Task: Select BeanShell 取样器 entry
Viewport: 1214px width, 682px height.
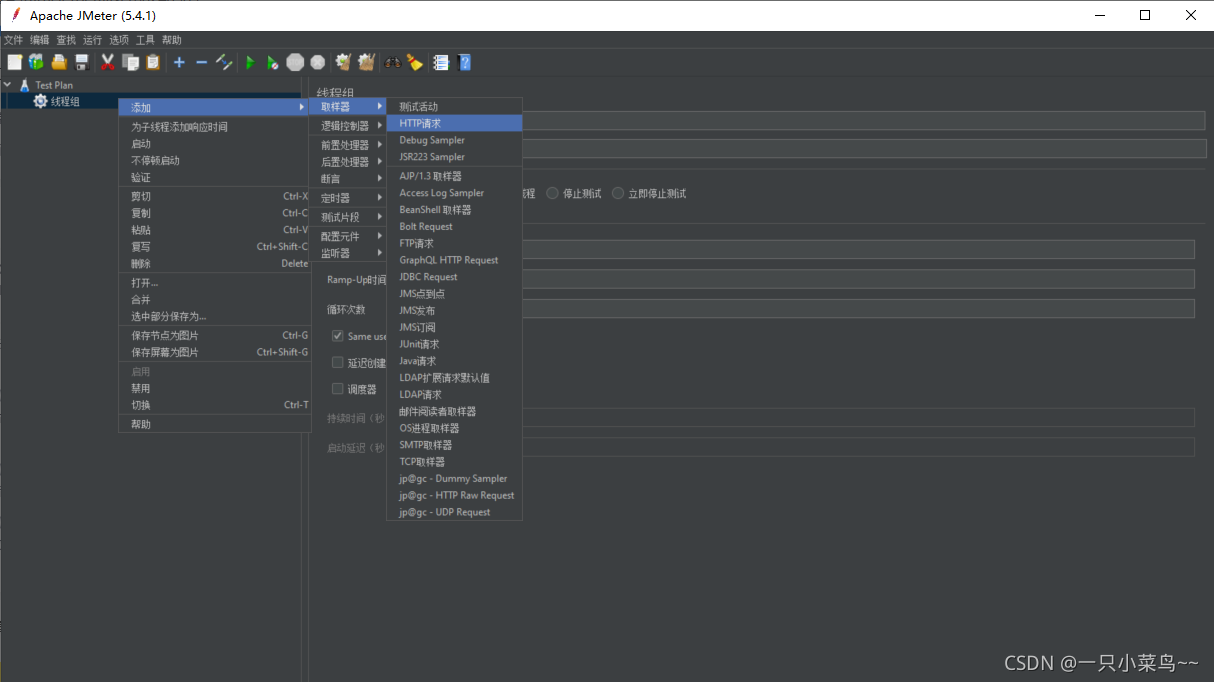Action: [454, 210]
